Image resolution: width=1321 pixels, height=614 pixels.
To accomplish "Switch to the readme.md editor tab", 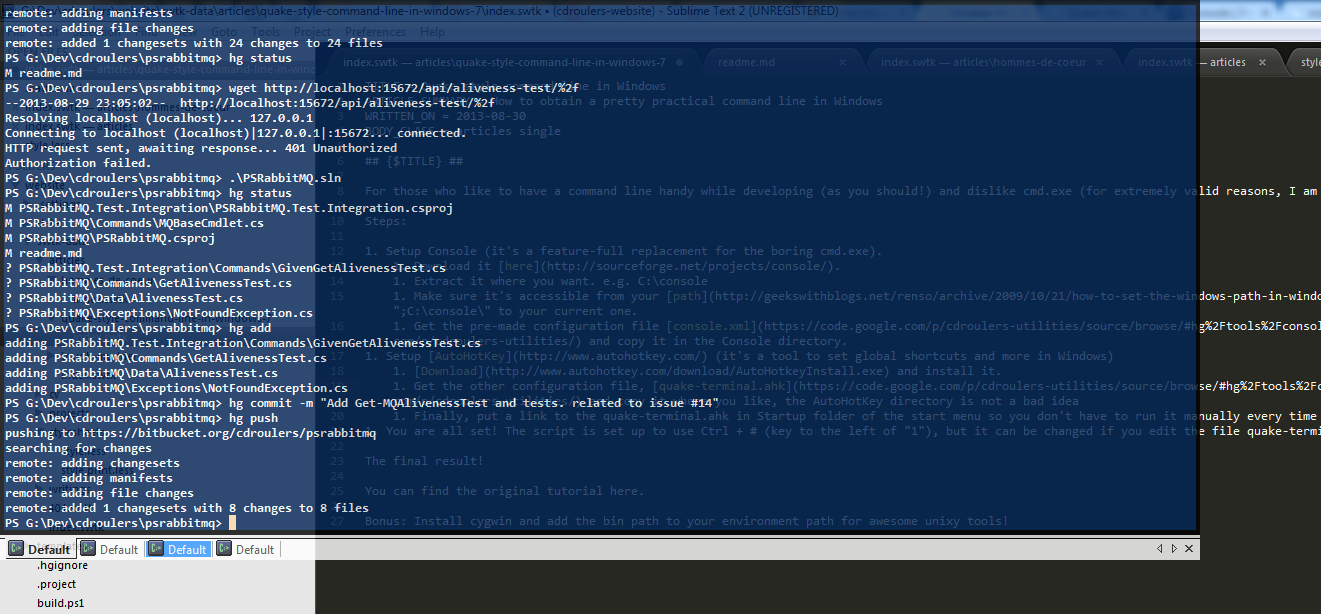I will pos(746,62).
